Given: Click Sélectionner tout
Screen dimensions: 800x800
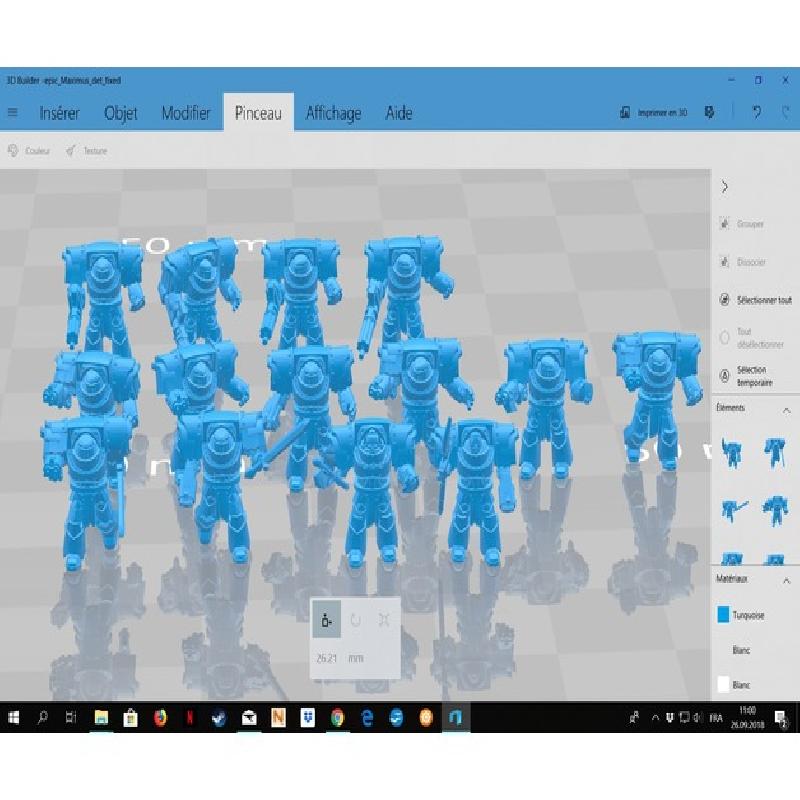Looking at the screenshot, I should (x=756, y=300).
